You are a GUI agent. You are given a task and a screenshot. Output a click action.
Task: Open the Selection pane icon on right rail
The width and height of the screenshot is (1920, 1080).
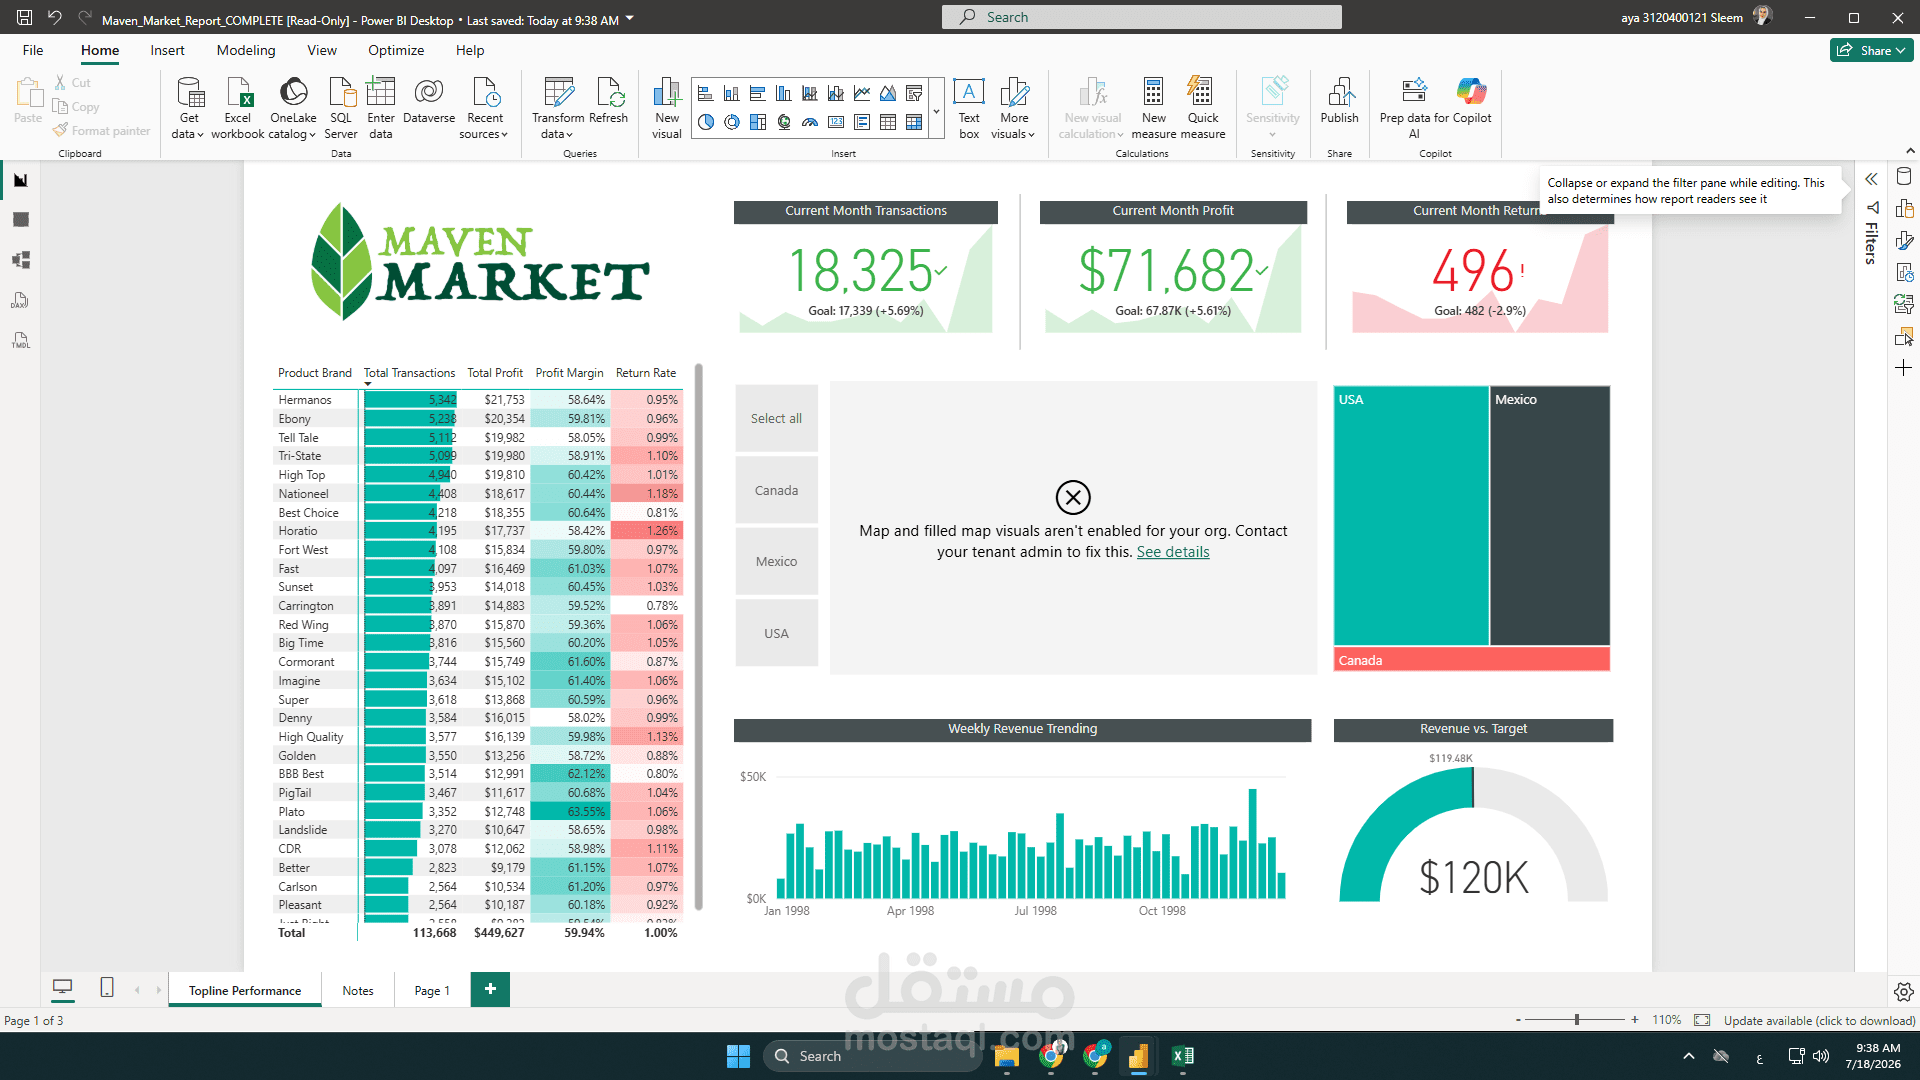tap(1904, 337)
